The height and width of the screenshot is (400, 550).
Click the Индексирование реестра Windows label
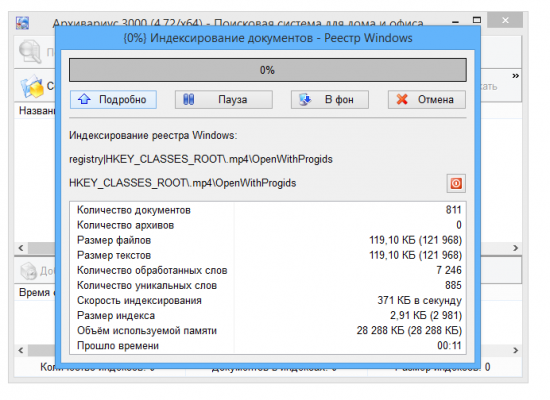coord(153,135)
